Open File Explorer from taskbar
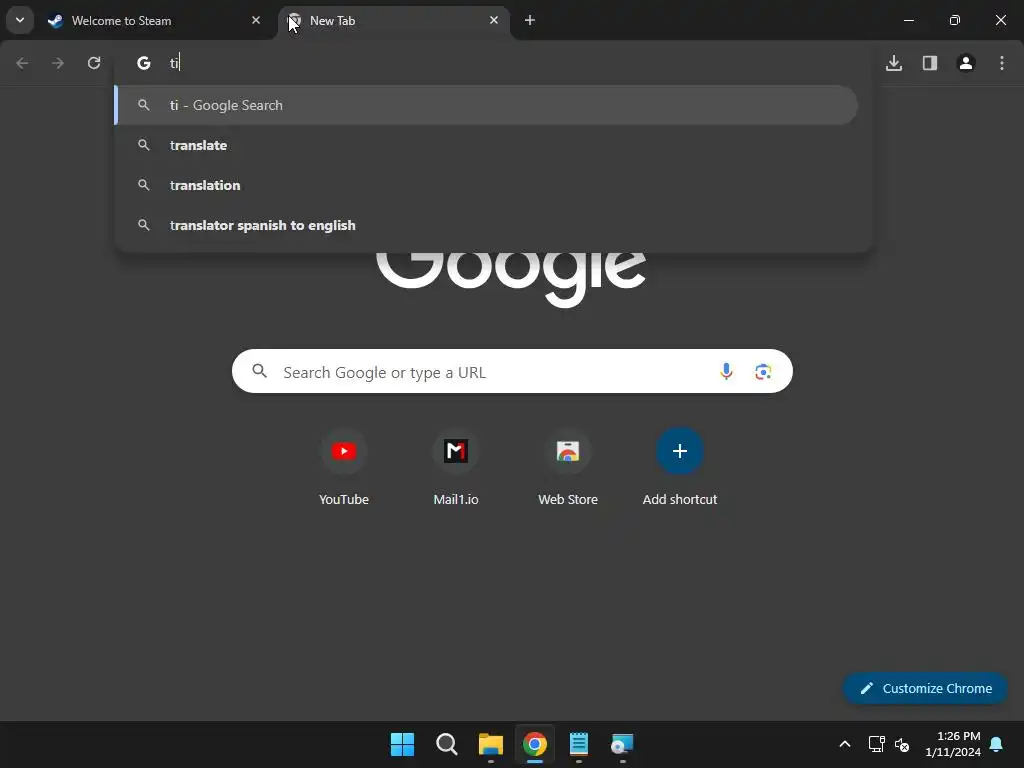Viewport: 1024px width, 768px height. [x=490, y=744]
